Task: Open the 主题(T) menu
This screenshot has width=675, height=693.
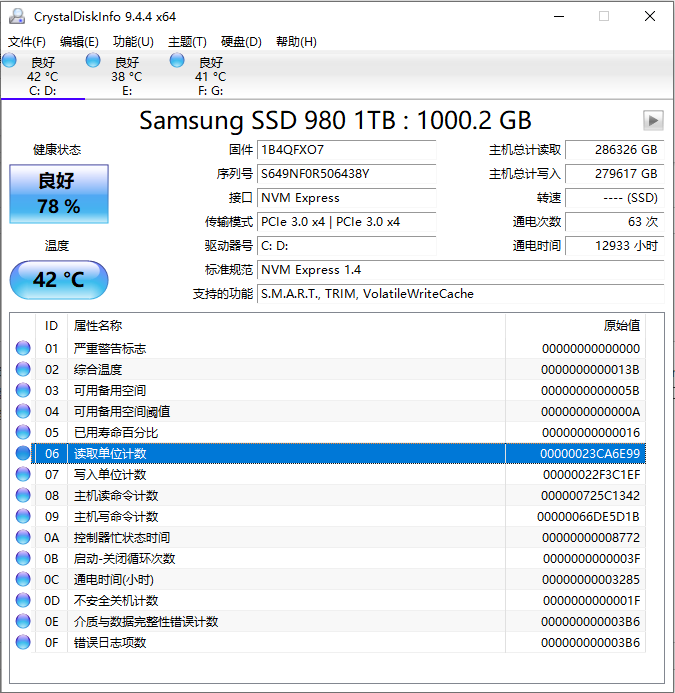Action: [187, 42]
